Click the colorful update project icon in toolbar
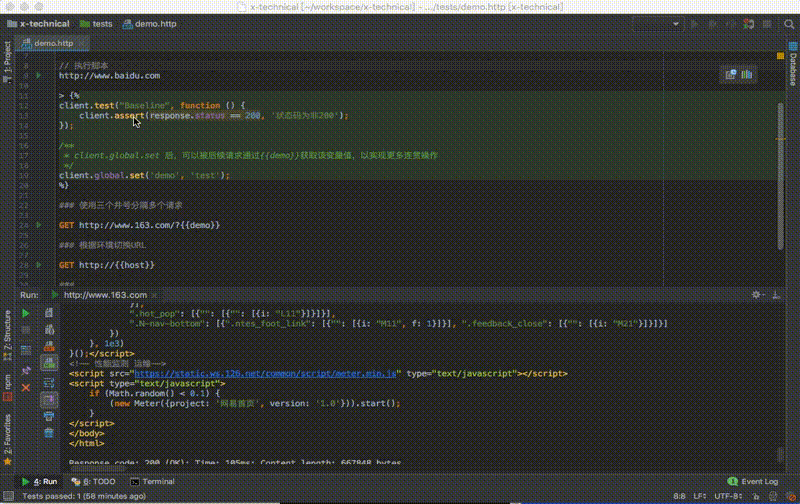The width and height of the screenshot is (800, 504). (748, 24)
